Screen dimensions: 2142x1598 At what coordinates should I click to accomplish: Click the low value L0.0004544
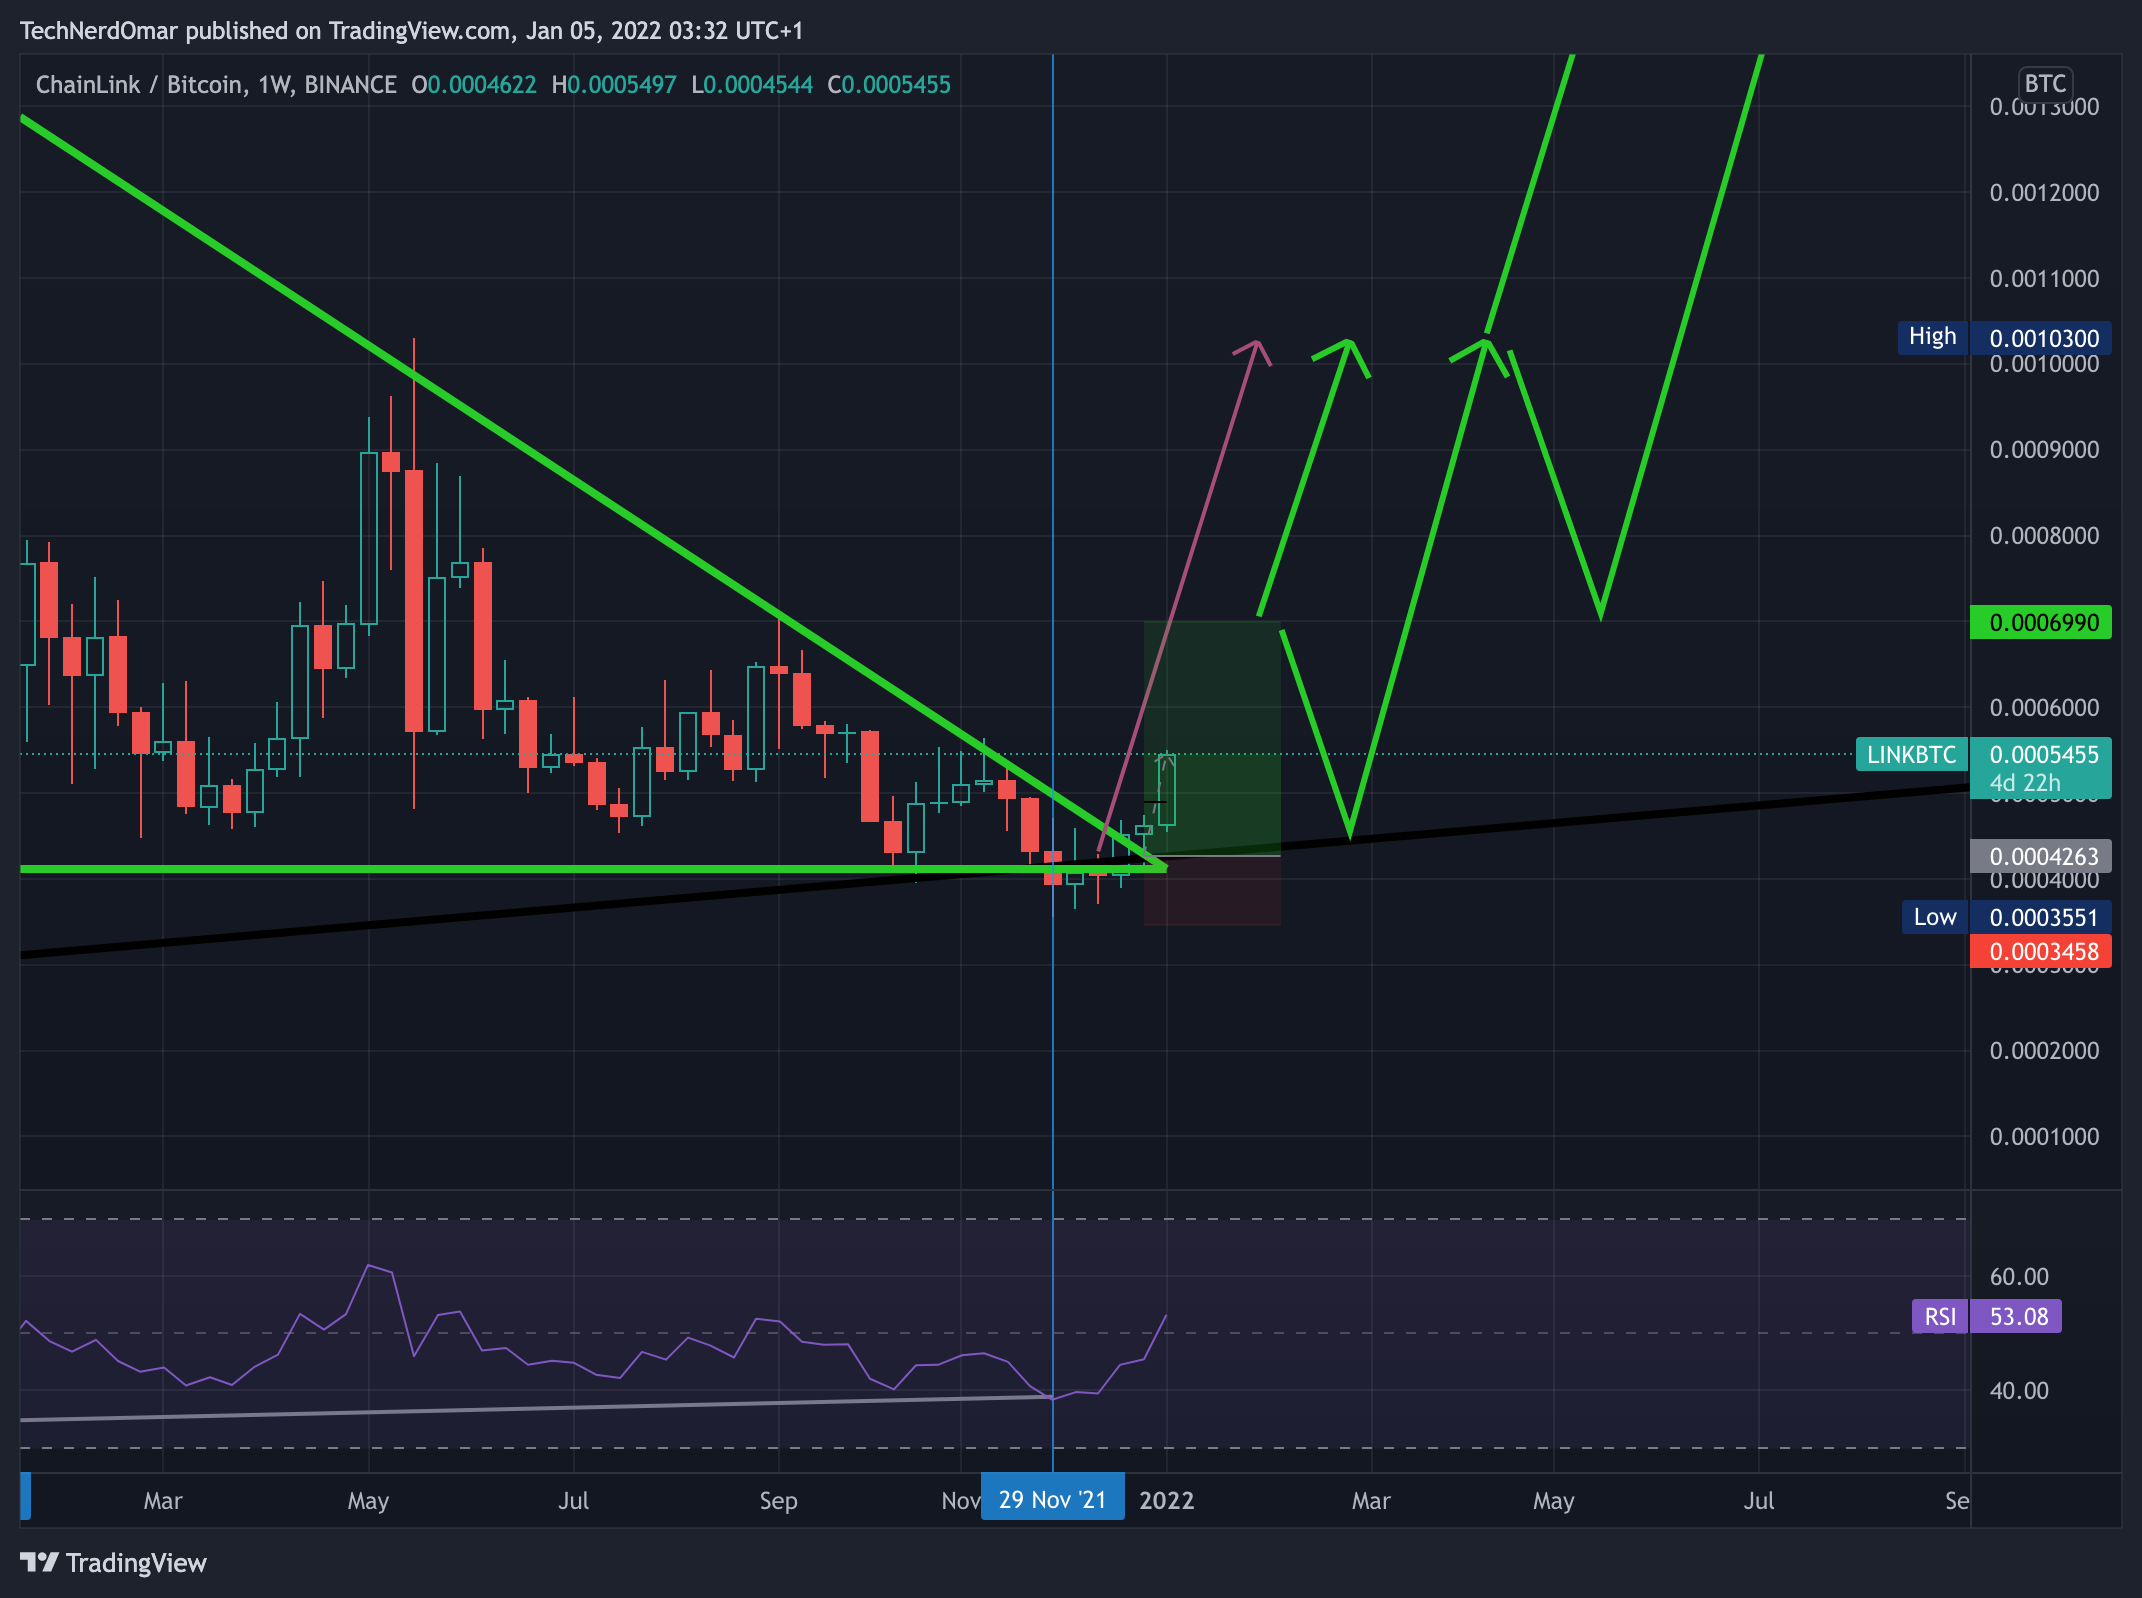click(x=752, y=85)
